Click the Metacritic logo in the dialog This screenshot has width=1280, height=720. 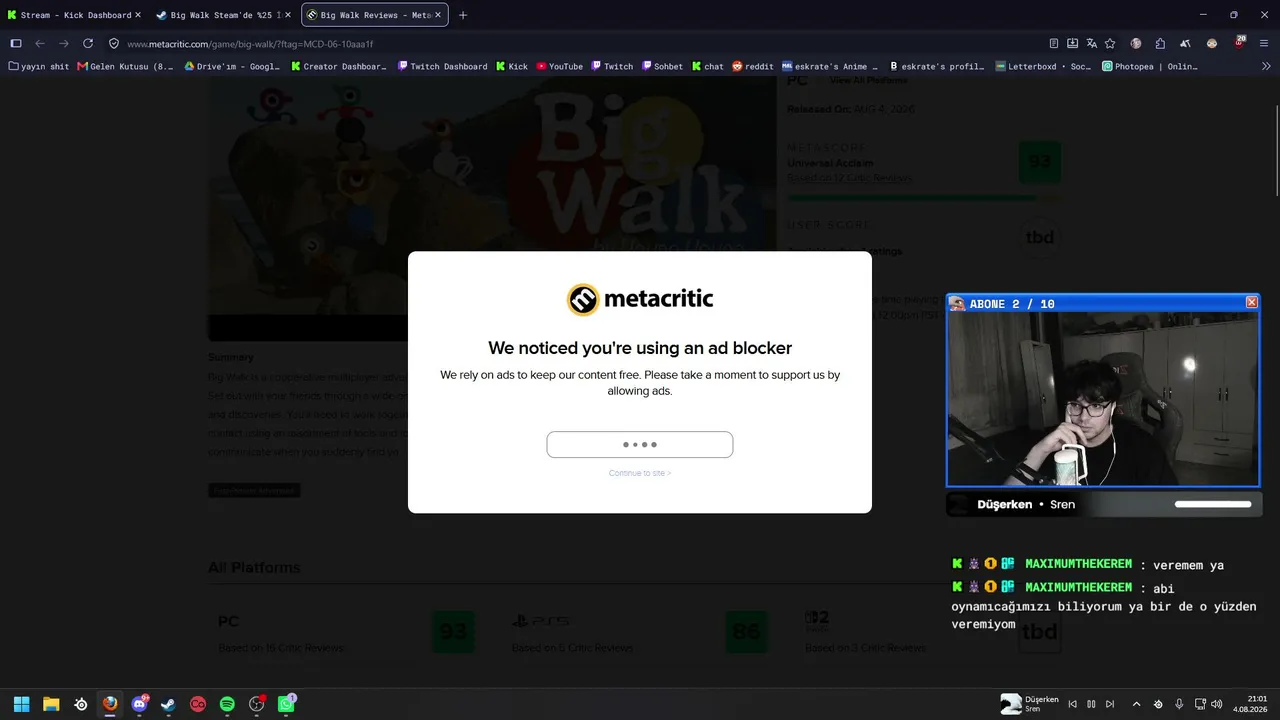point(640,300)
